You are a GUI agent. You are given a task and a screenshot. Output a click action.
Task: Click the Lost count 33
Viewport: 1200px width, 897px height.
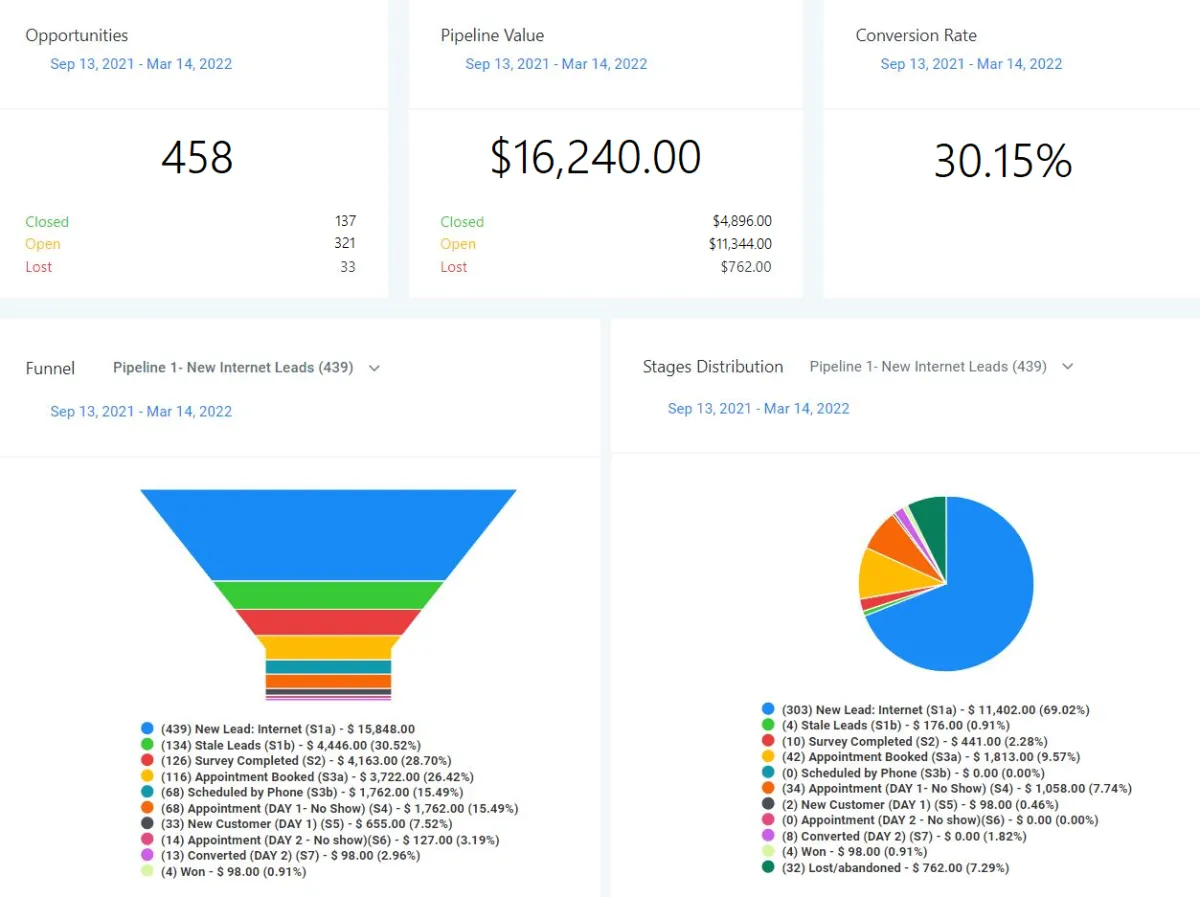pyautogui.click(x=347, y=267)
